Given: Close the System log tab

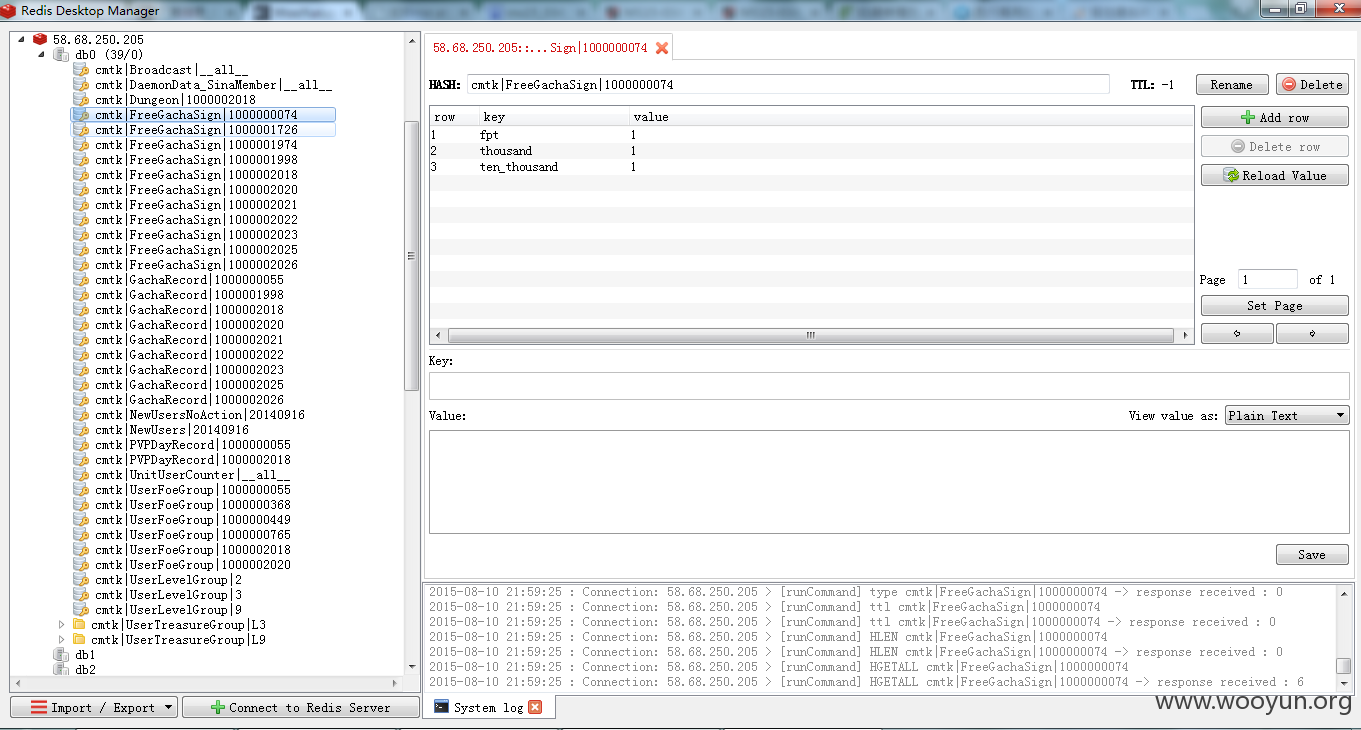Looking at the screenshot, I should pyautogui.click(x=535, y=707).
